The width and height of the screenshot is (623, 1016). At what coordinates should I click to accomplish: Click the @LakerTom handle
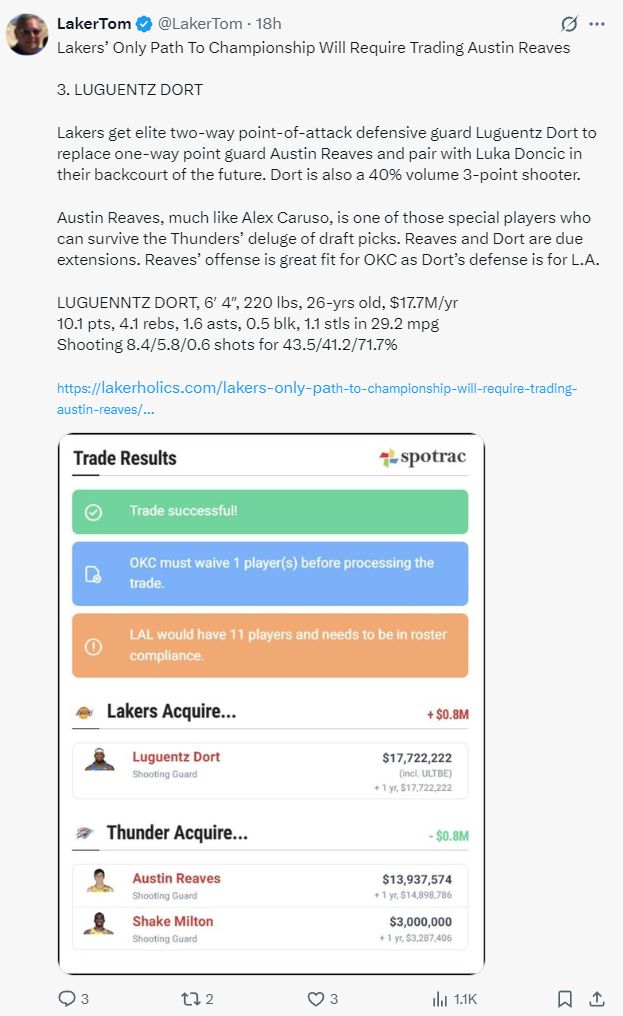tap(200, 23)
